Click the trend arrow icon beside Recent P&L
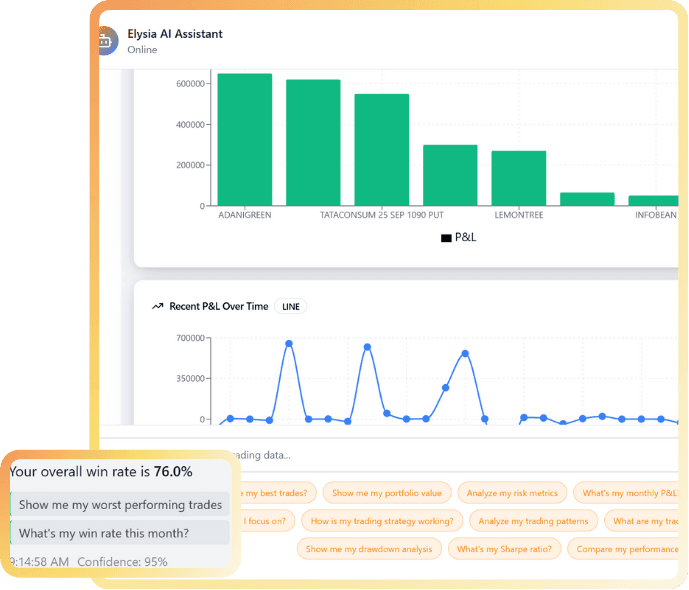 (157, 306)
